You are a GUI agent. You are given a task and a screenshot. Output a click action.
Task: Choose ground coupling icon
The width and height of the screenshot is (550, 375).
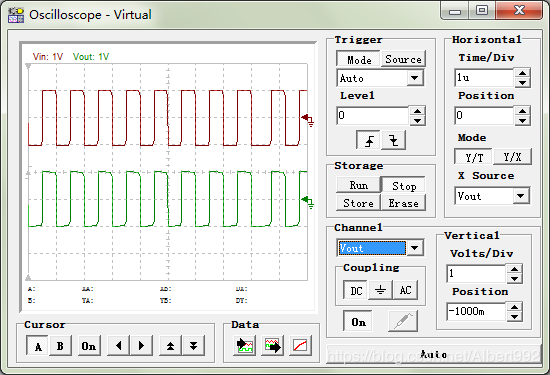tap(381, 290)
